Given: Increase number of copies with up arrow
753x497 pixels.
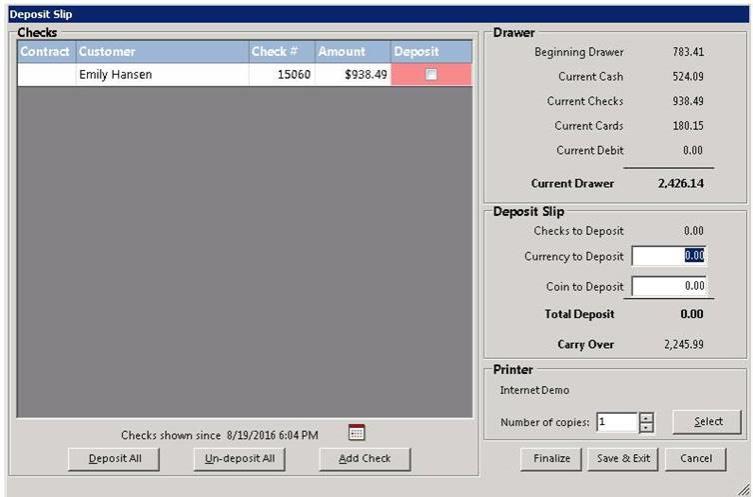Looking at the screenshot, I should (x=646, y=417).
